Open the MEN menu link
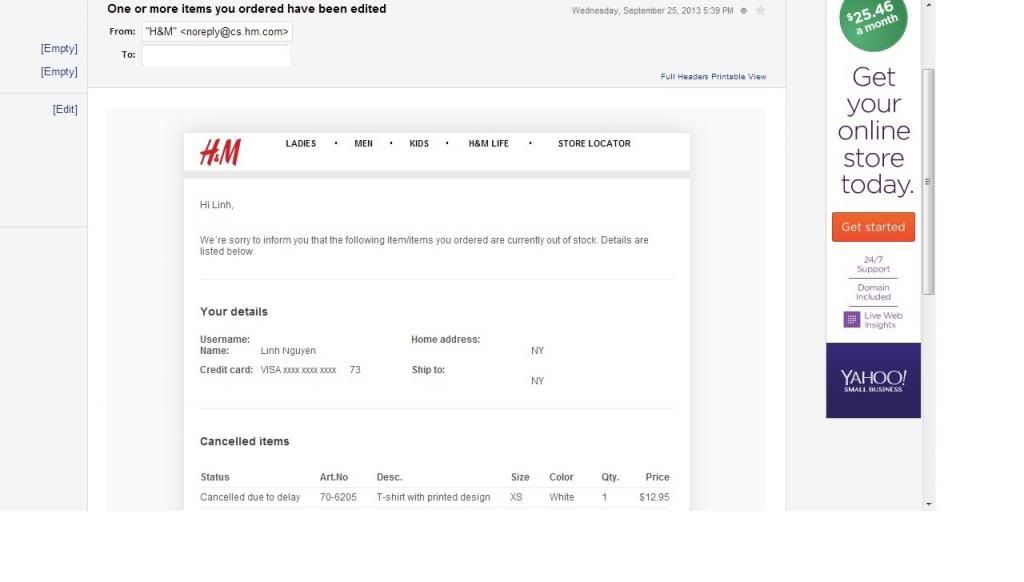Image resolution: width=1024 pixels, height=582 pixels. [363, 144]
